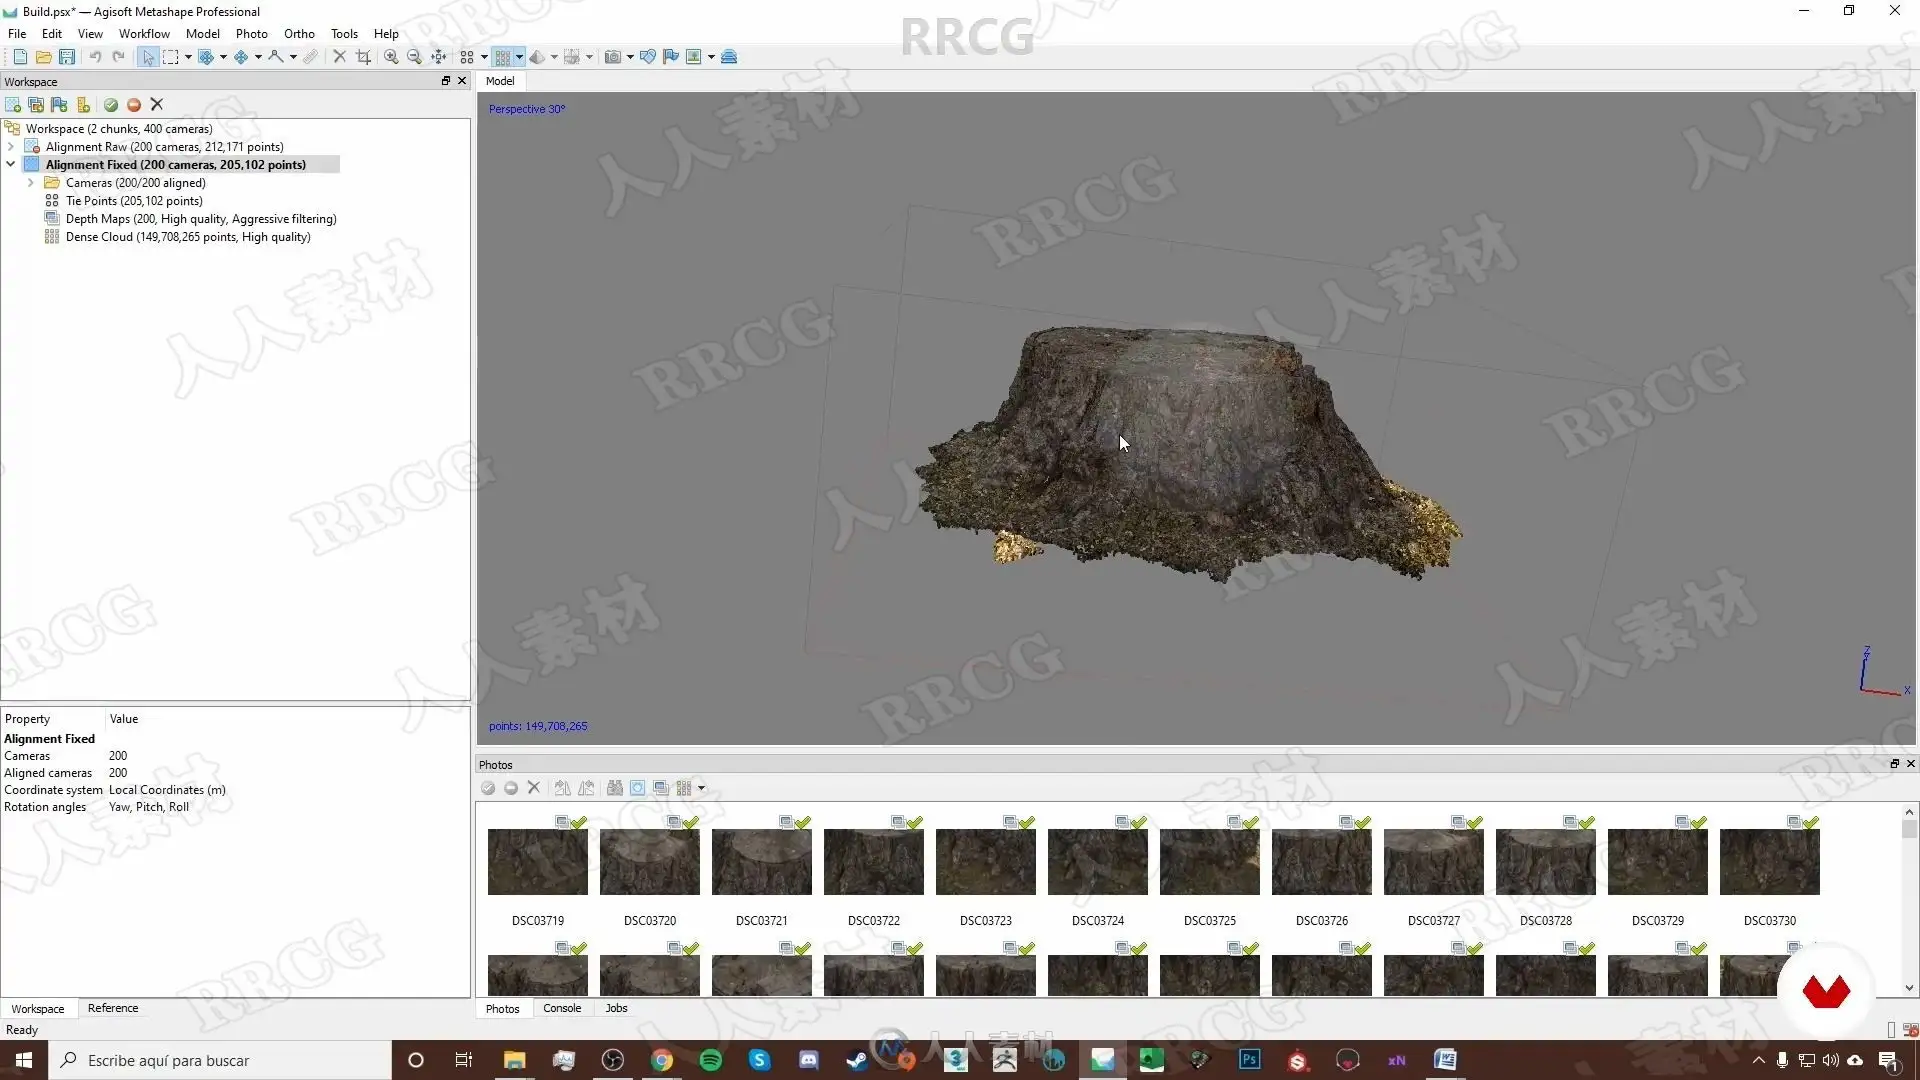Open the Photos view mode dropdown arrow
This screenshot has width=1920, height=1080.
tap(701, 789)
